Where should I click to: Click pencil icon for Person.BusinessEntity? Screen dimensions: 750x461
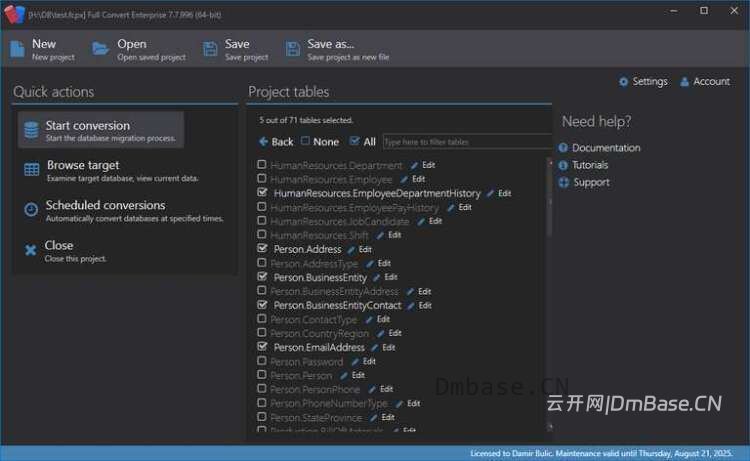376,277
